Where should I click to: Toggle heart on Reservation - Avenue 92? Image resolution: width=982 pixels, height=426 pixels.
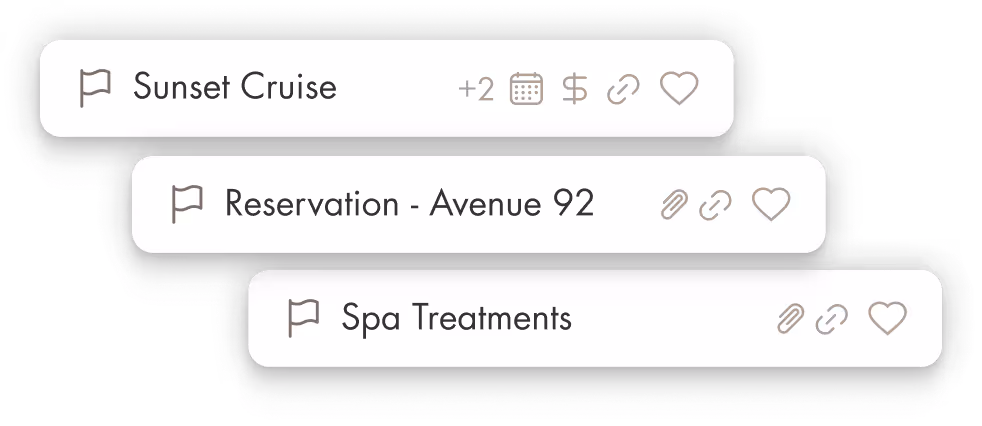pyautogui.click(x=771, y=204)
